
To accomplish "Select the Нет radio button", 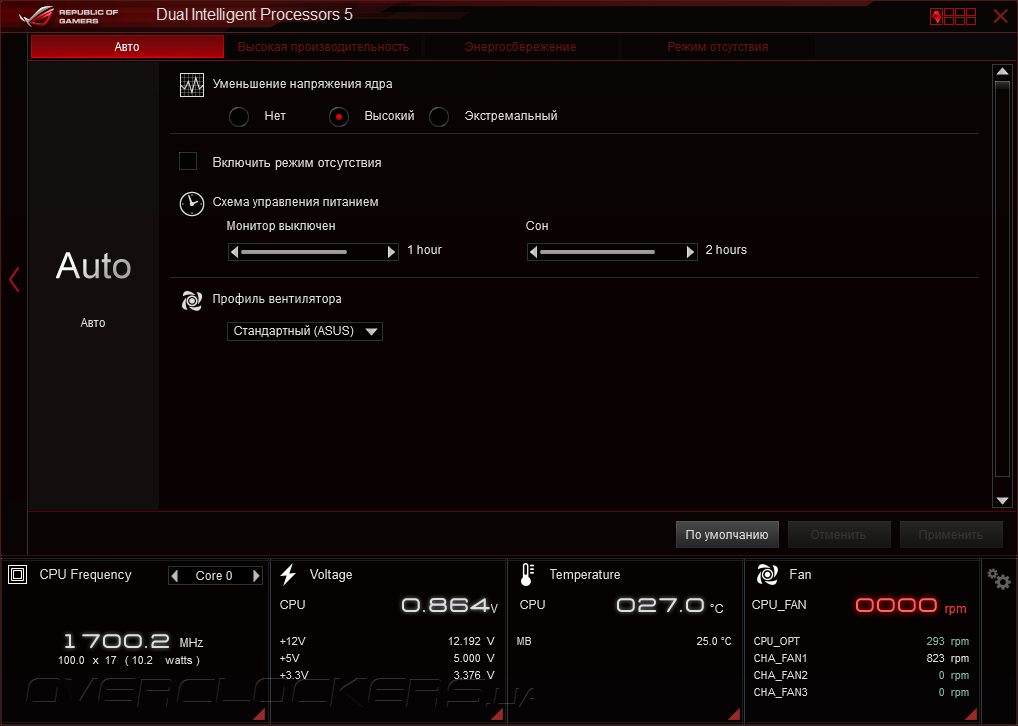I will click(239, 117).
